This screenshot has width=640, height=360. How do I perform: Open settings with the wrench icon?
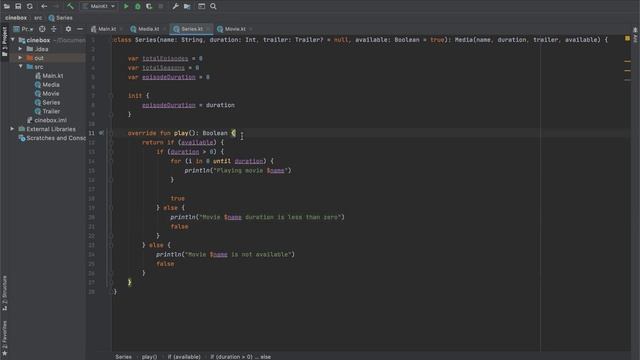(x=176, y=6)
